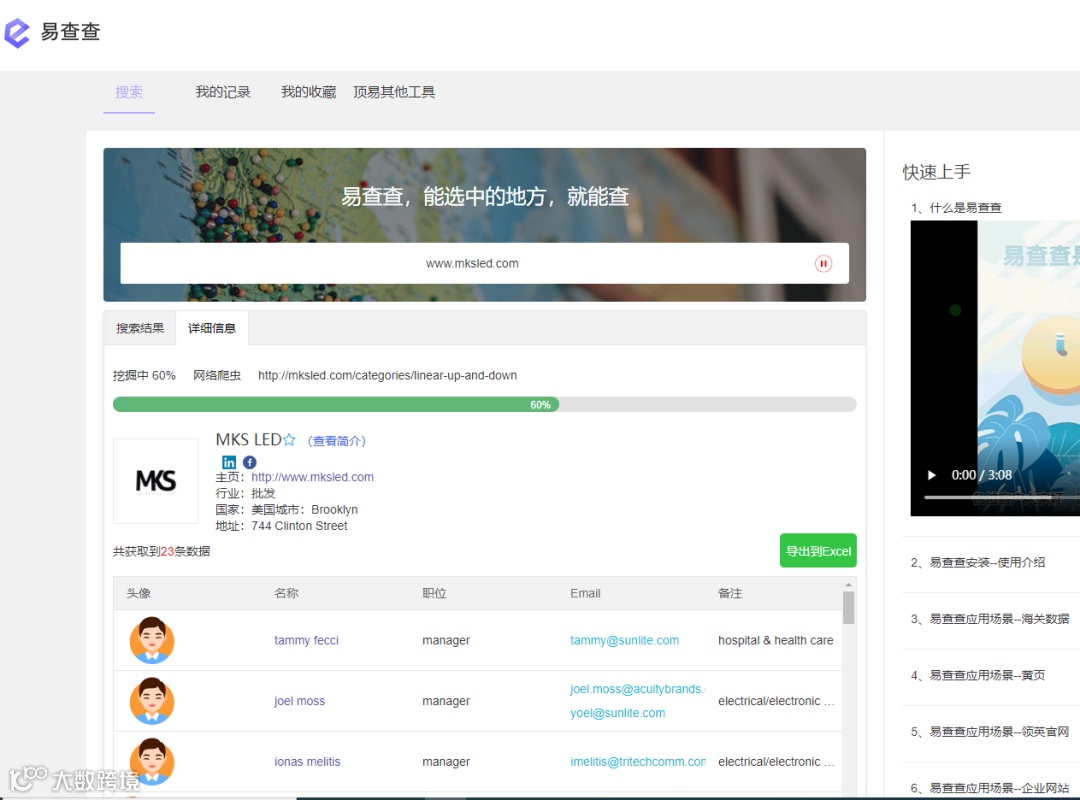Click joel moss's electrical/electronic note

pyautogui.click(x=776, y=701)
